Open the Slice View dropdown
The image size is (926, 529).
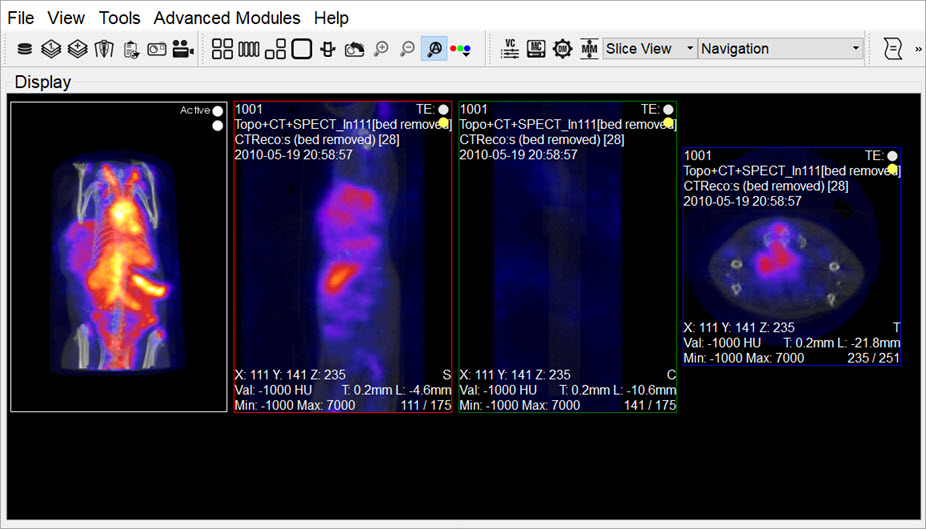(x=650, y=49)
